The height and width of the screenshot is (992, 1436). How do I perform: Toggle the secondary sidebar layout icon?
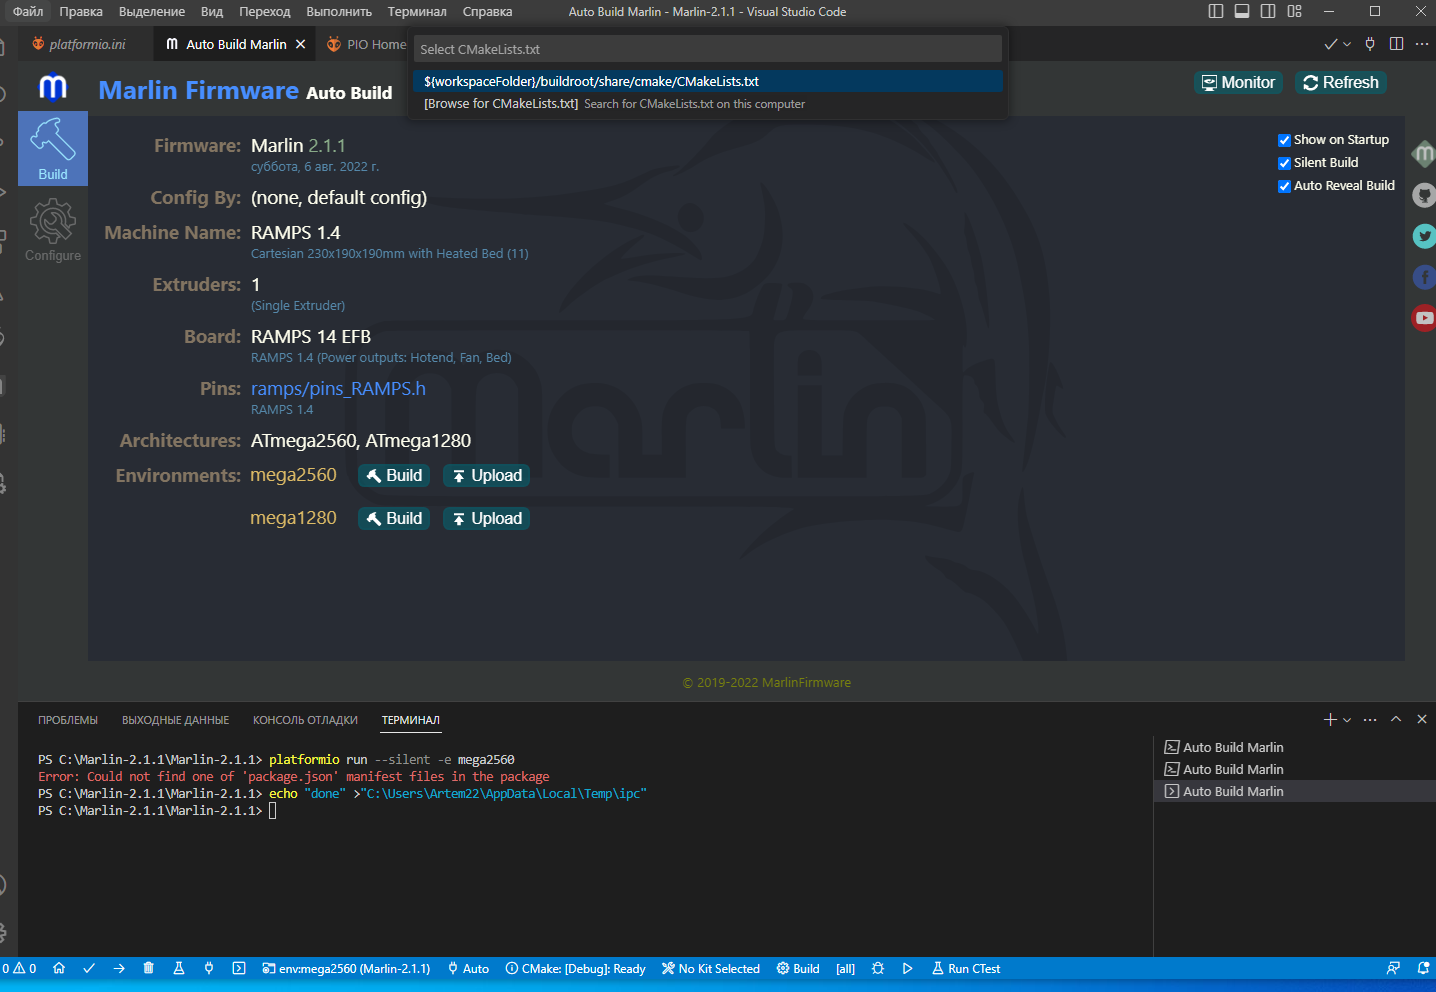coord(1268,11)
